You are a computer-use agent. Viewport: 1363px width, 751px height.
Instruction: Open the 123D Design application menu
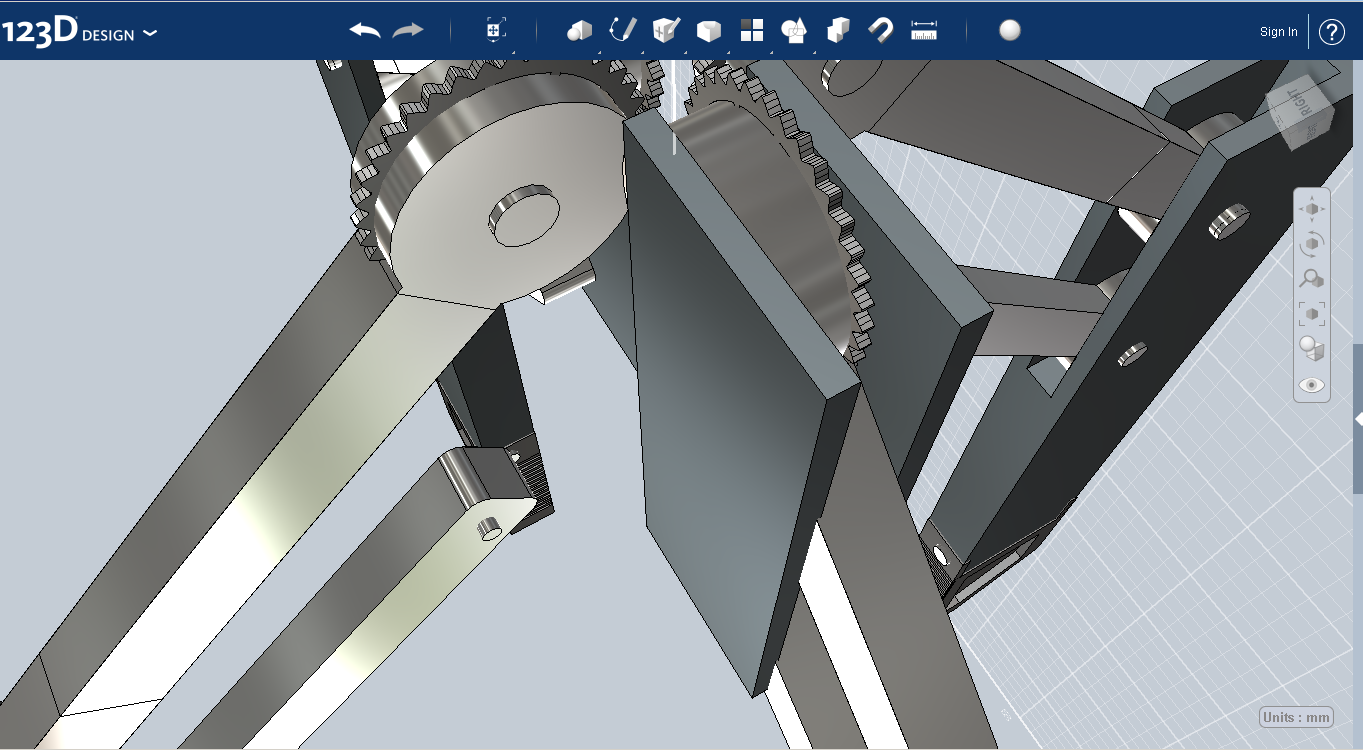[x=79, y=32]
